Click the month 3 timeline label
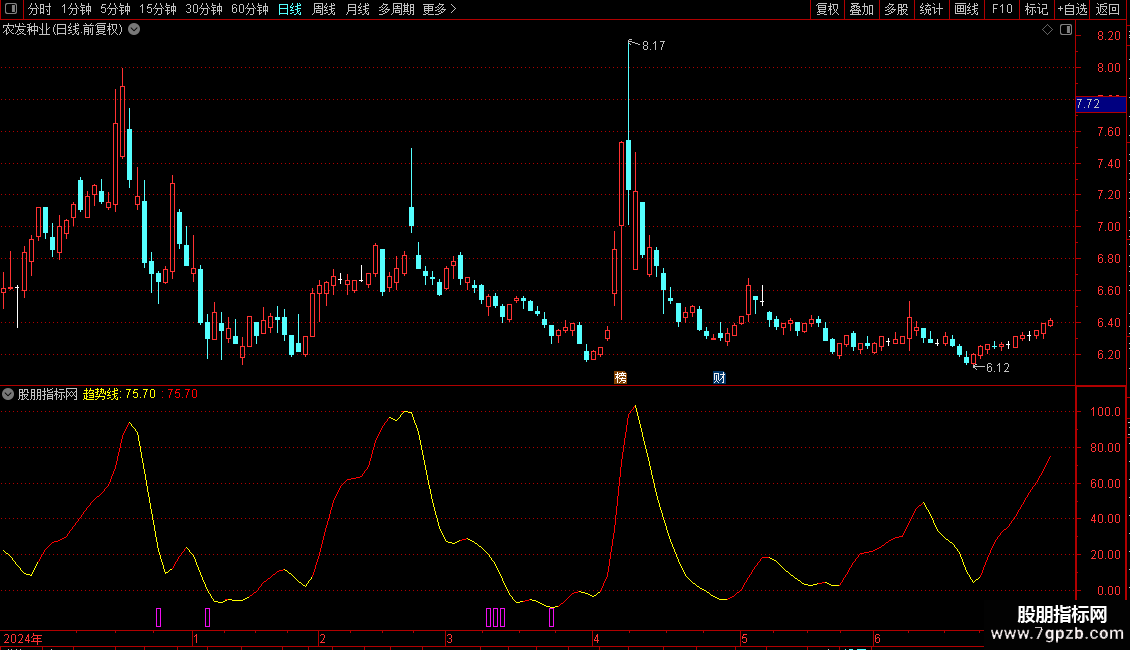This screenshot has width=1130, height=650. click(x=449, y=639)
